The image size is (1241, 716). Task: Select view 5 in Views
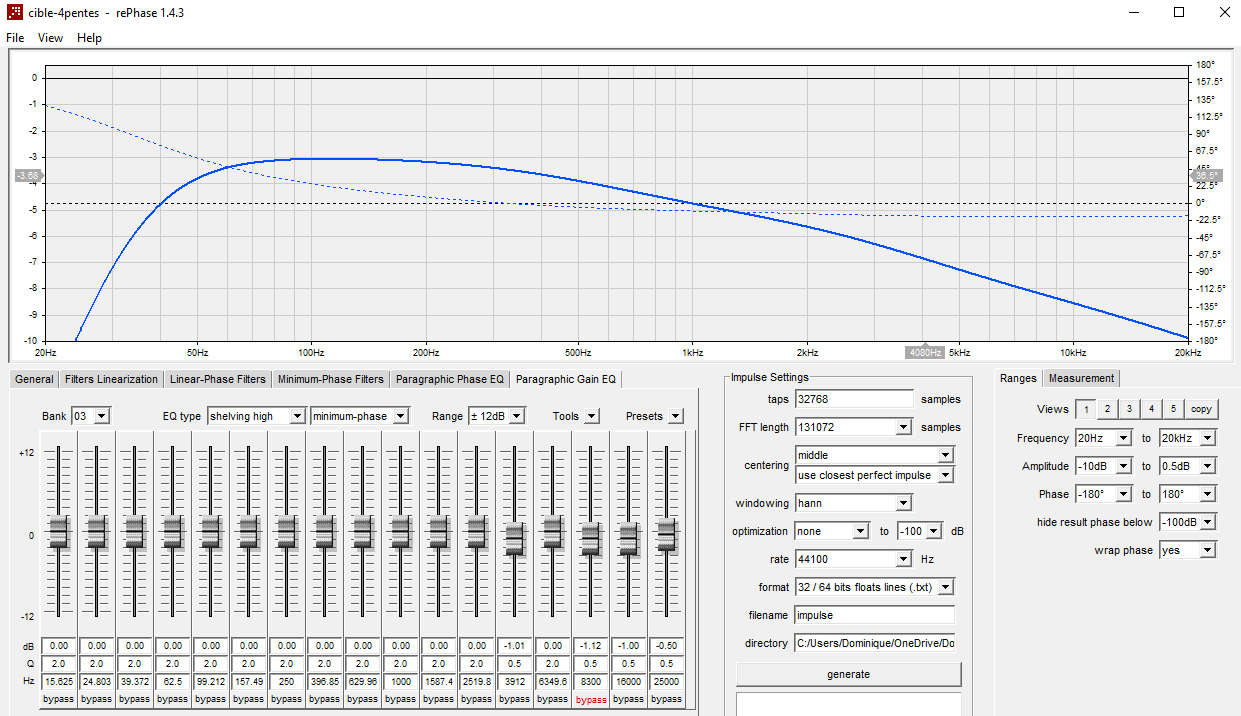(x=1173, y=409)
